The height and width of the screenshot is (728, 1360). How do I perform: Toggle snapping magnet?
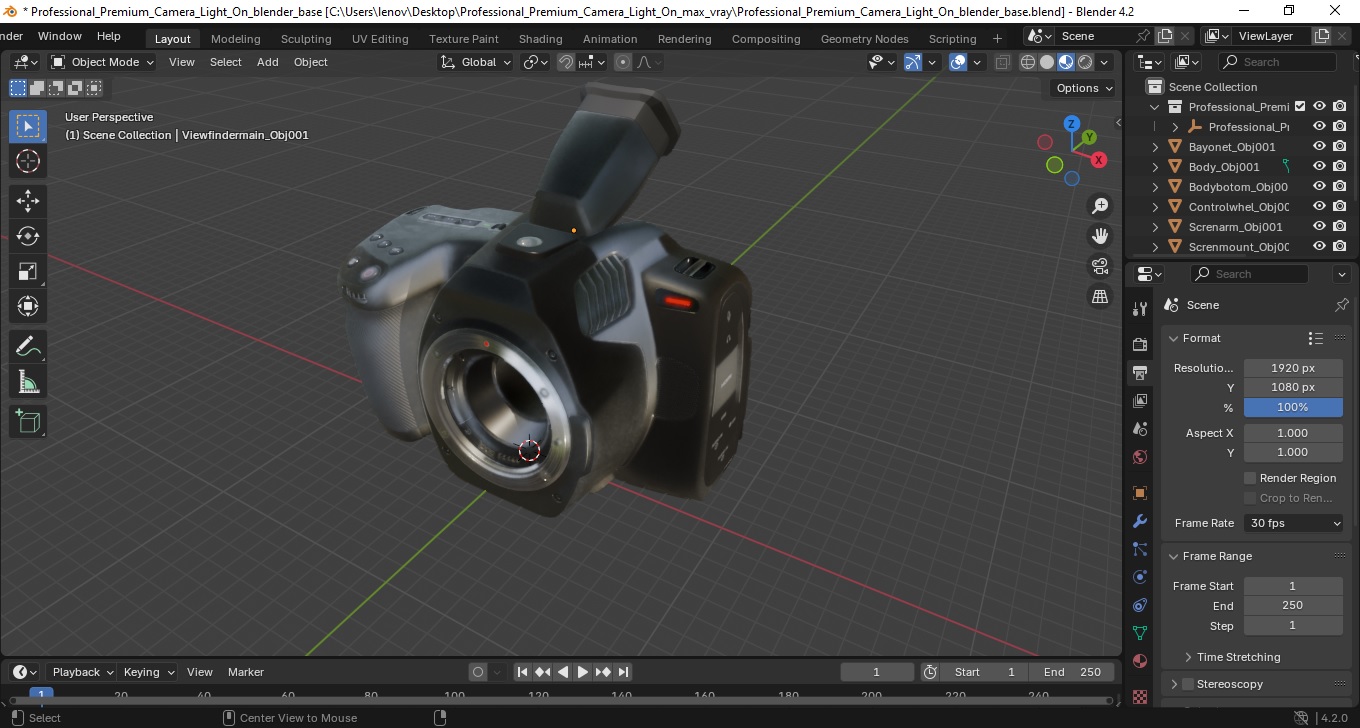click(x=565, y=62)
